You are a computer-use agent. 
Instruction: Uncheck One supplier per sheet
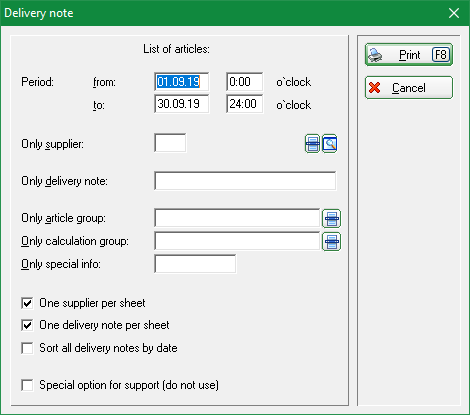[x=27, y=303]
